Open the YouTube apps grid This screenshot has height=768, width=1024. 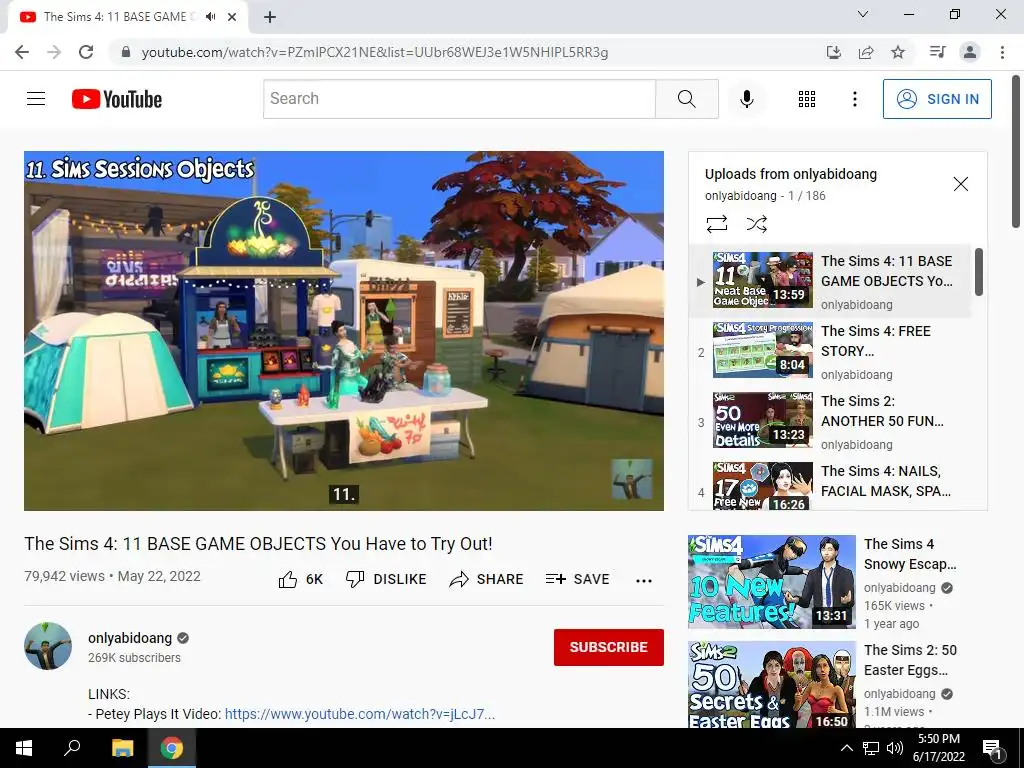click(x=807, y=99)
